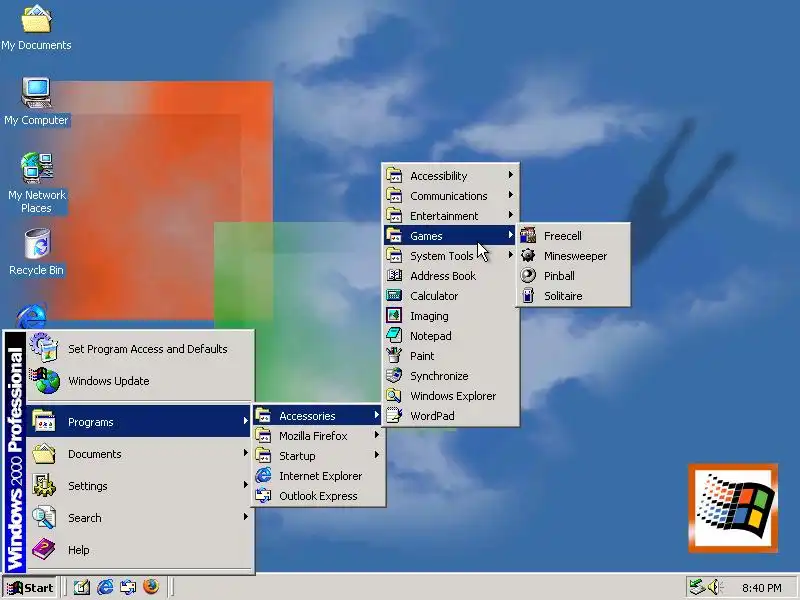Click the System Tools folder icon
This screenshot has height=600, width=800.
pyautogui.click(x=394, y=255)
